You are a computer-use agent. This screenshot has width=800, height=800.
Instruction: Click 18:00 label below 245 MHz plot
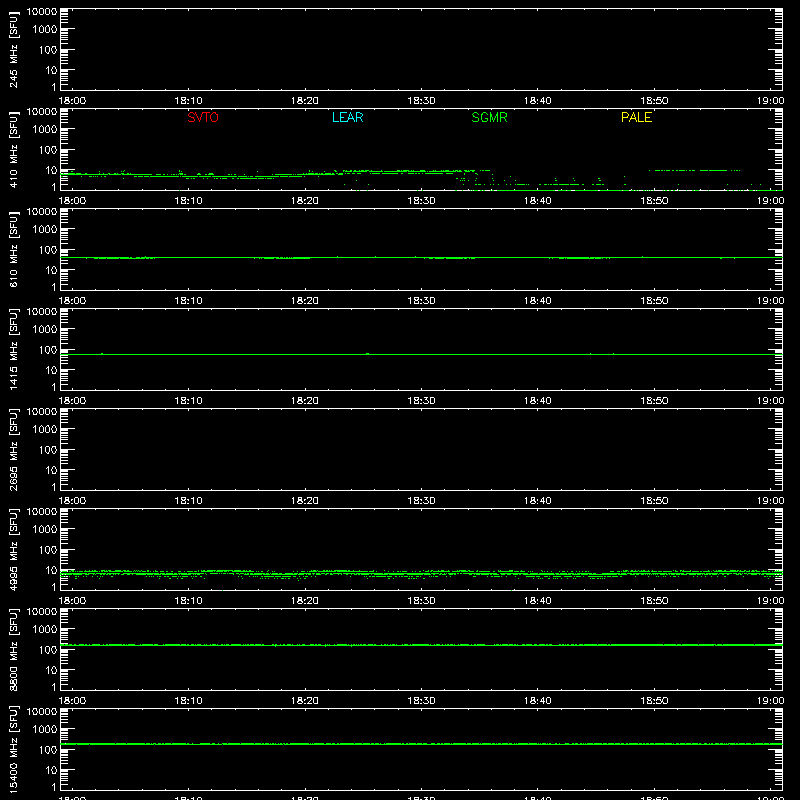pos(72,101)
